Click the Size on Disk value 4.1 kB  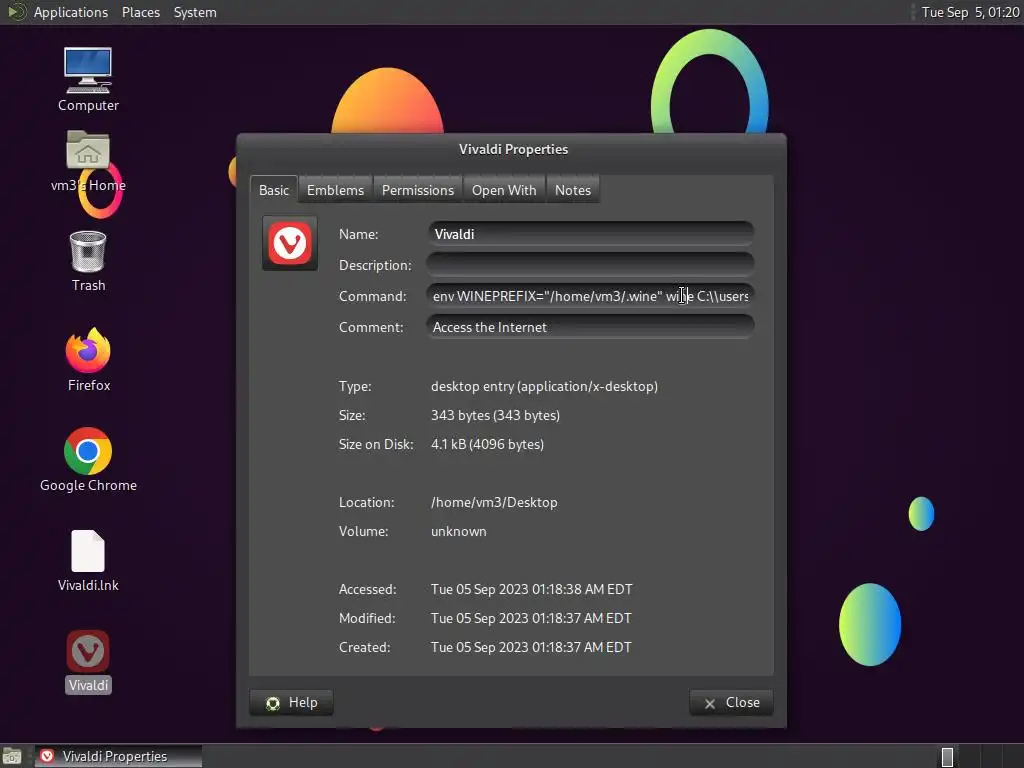(487, 444)
